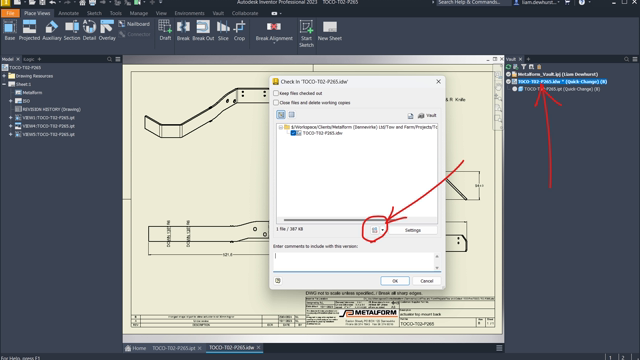
Task: Click the Search Help & Commands field
Action: click(473, 2)
